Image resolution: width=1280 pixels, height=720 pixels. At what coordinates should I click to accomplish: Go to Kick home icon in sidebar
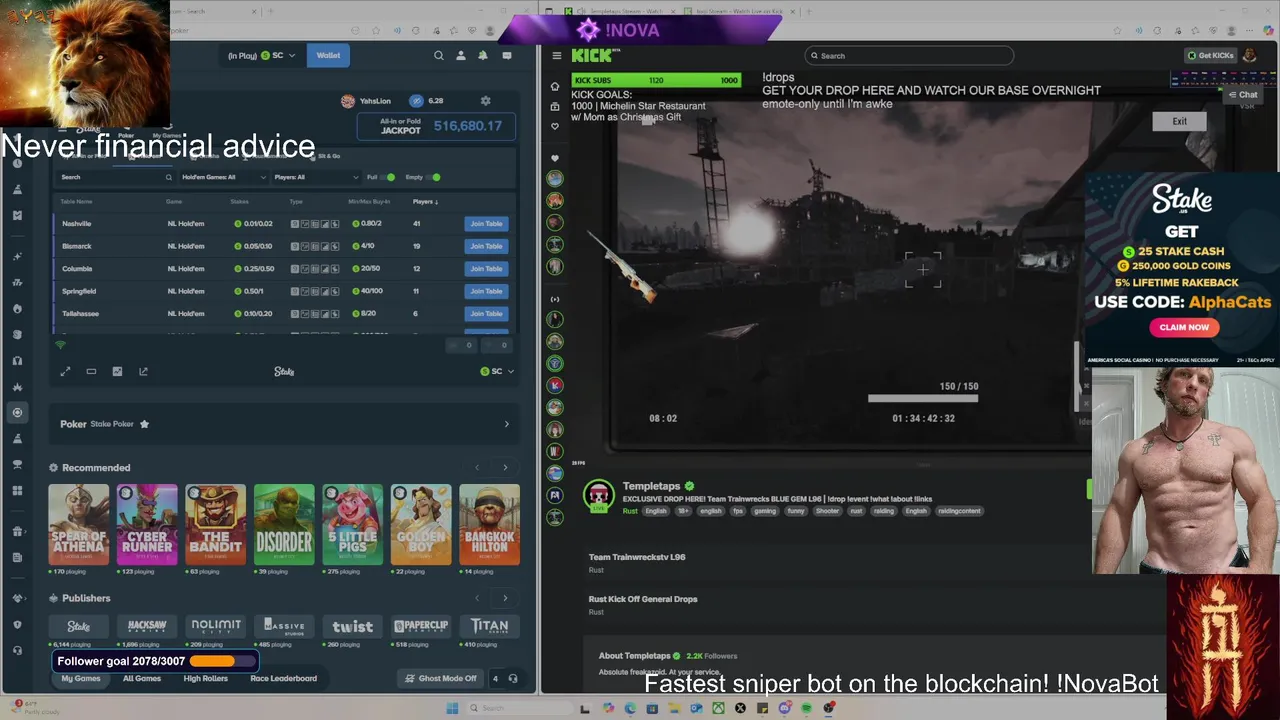tap(555, 86)
